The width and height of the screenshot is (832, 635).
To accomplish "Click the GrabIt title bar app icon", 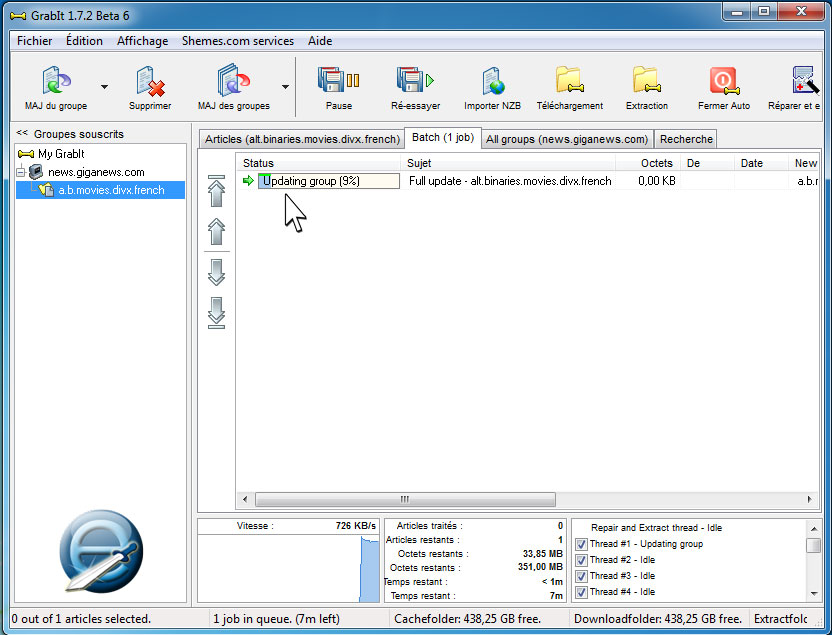I will (x=18, y=16).
